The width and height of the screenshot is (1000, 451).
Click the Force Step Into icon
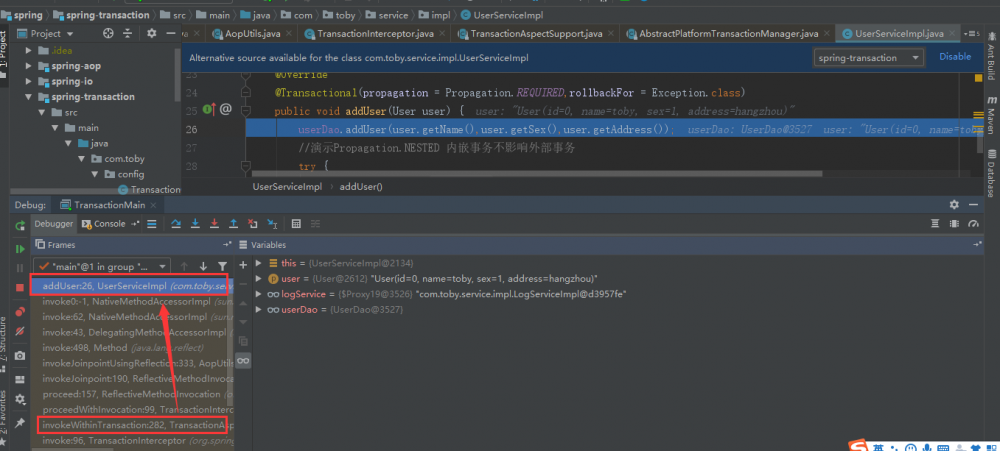pyautogui.click(x=214, y=224)
